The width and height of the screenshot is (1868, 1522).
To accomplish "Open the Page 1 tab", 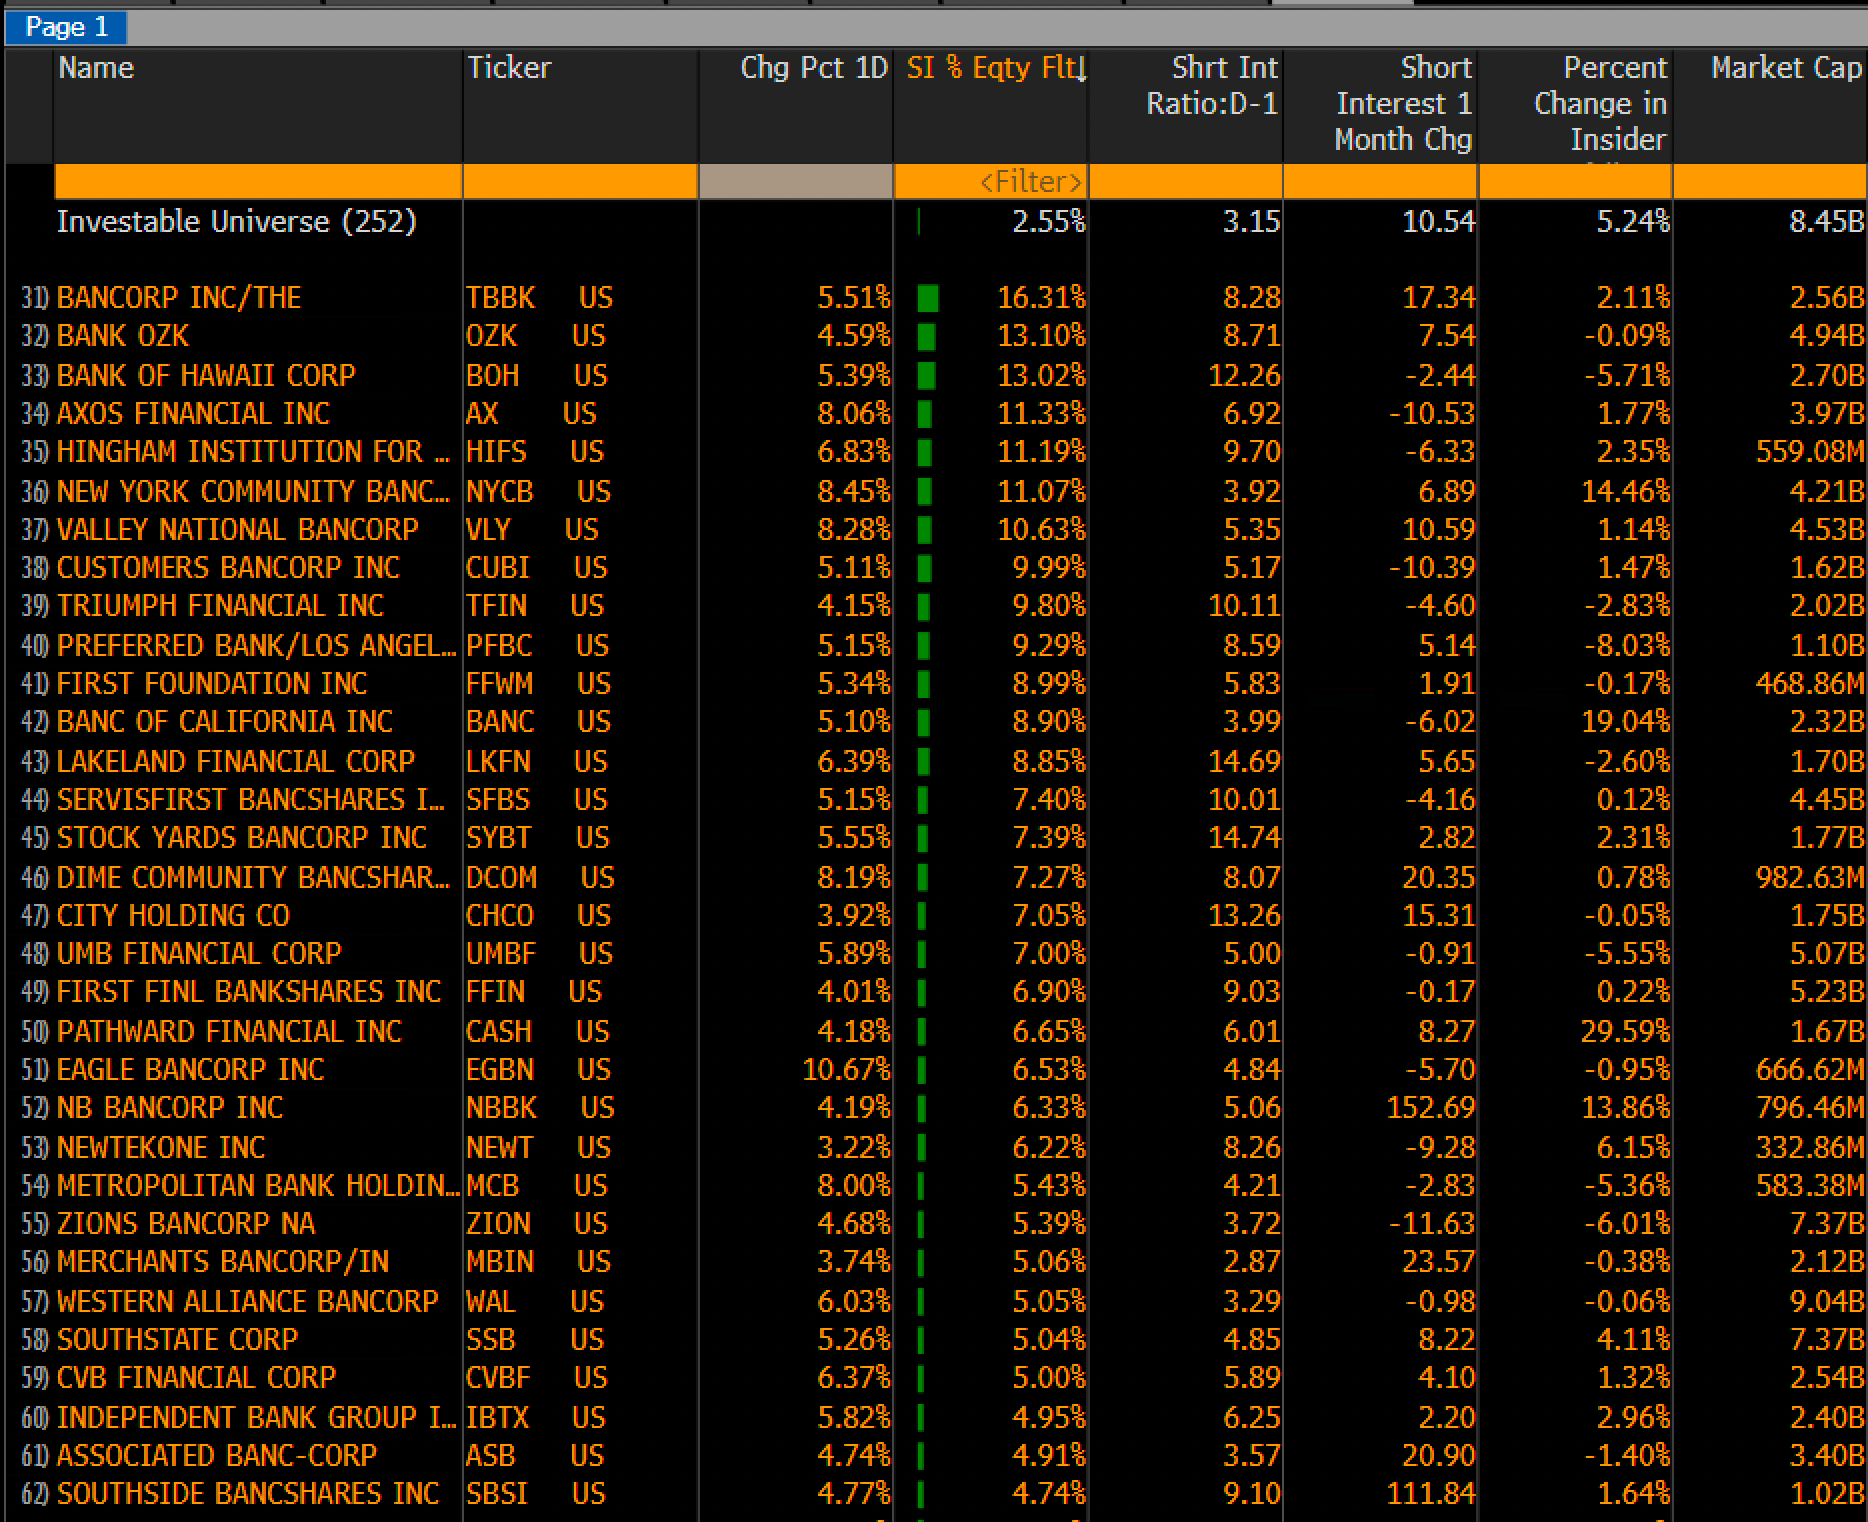I will click(66, 27).
